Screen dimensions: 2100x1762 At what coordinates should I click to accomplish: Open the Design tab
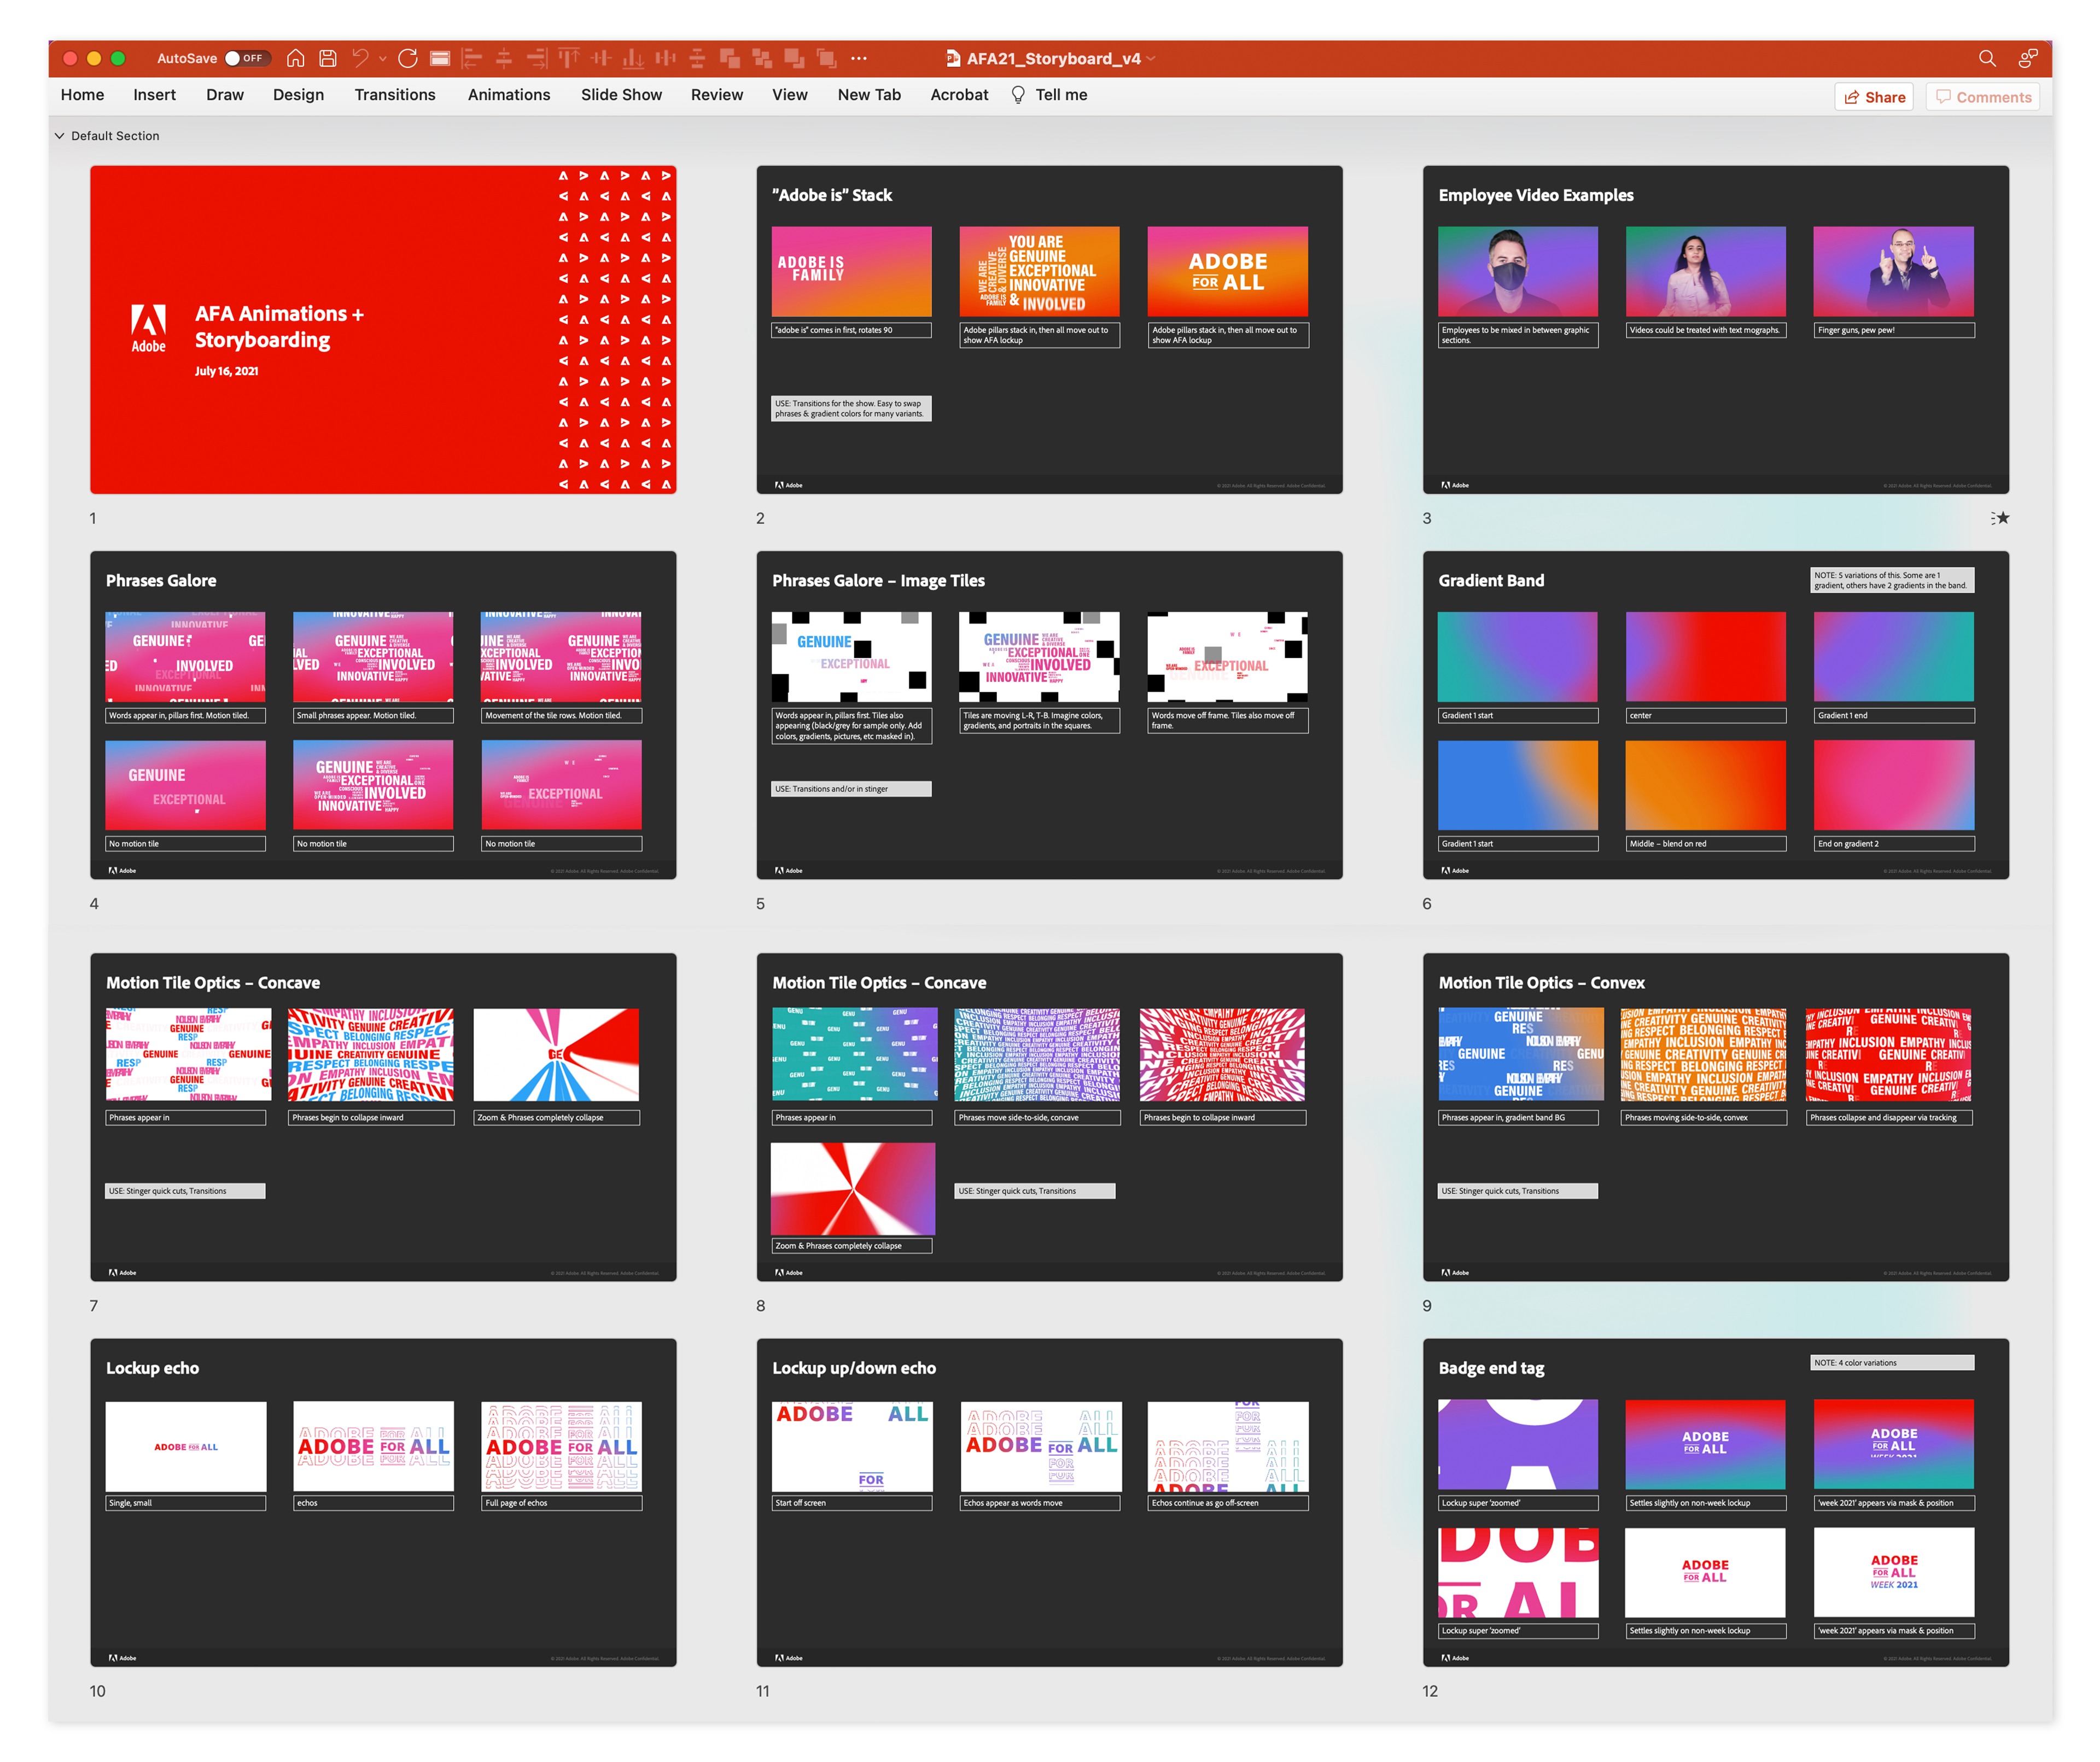point(298,95)
